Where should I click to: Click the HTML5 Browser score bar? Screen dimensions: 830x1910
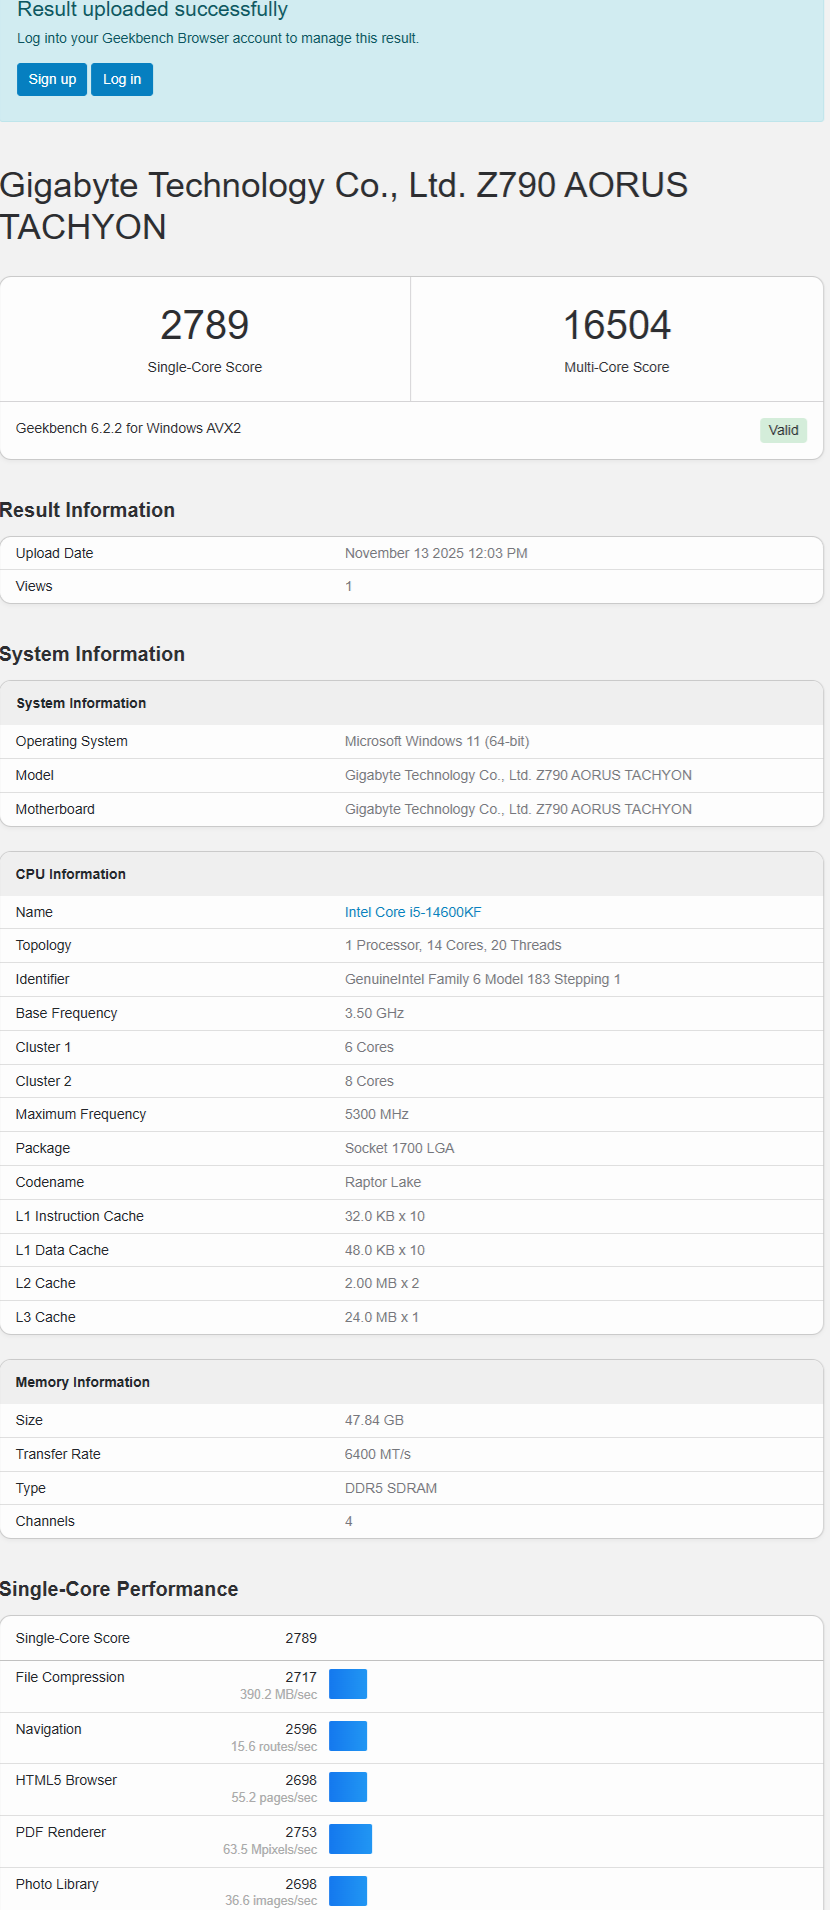click(x=348, y=1787)
